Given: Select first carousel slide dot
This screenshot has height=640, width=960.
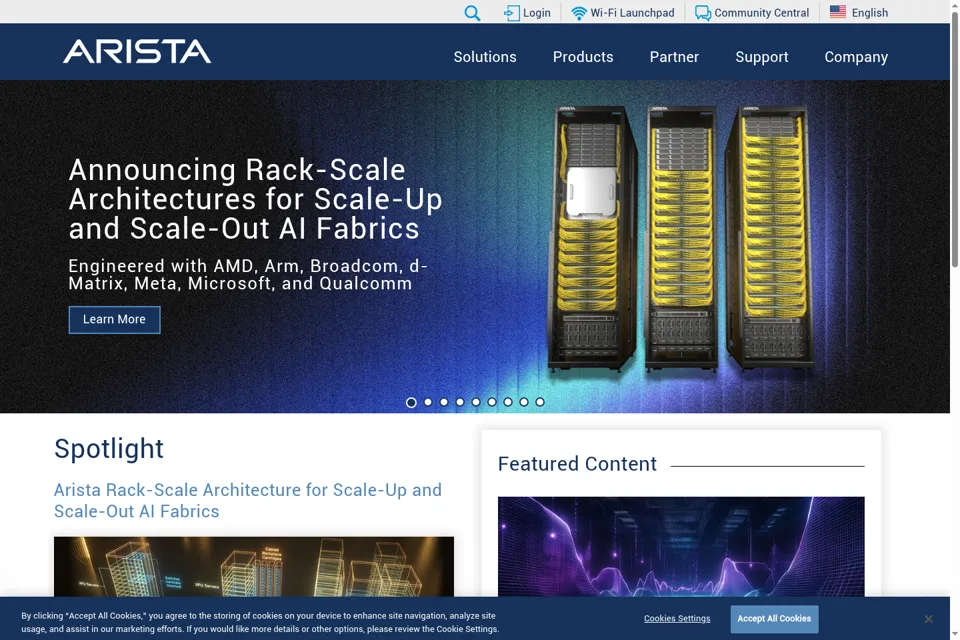Looking at the screenshot, I should click(411, 402).
